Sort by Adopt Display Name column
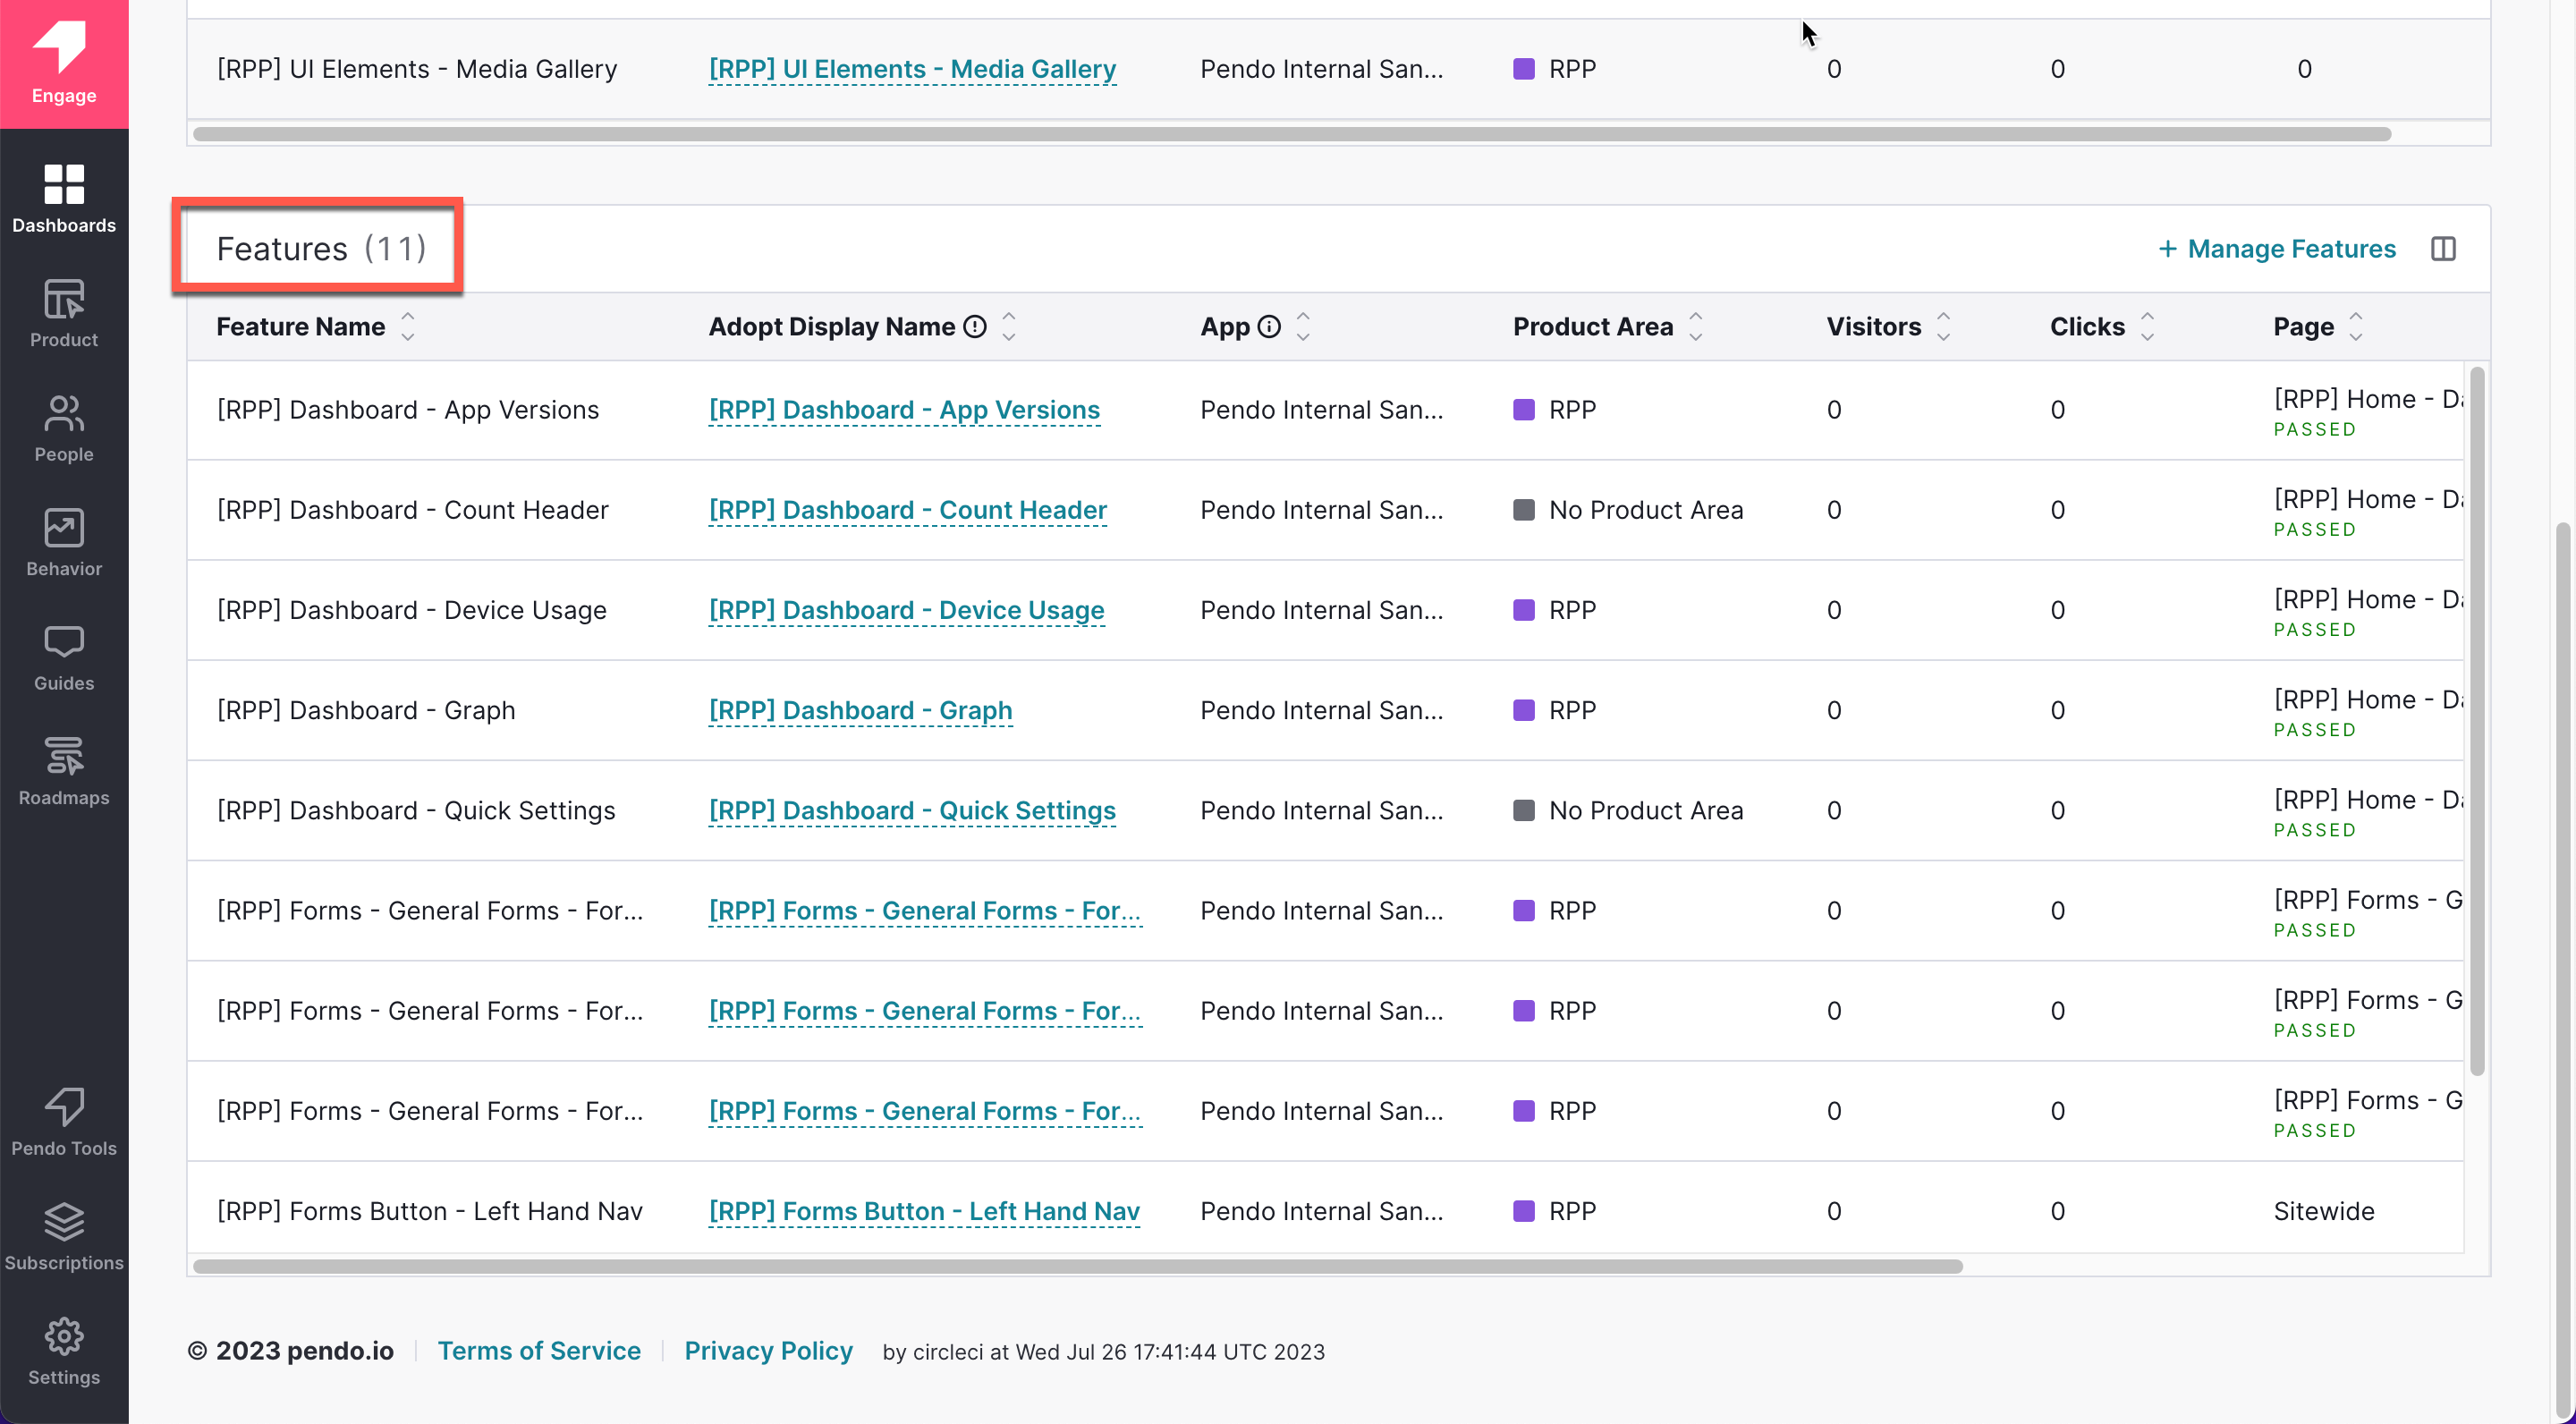The height and width of the screenshot is (1424, 2576). click(1009, 327)
